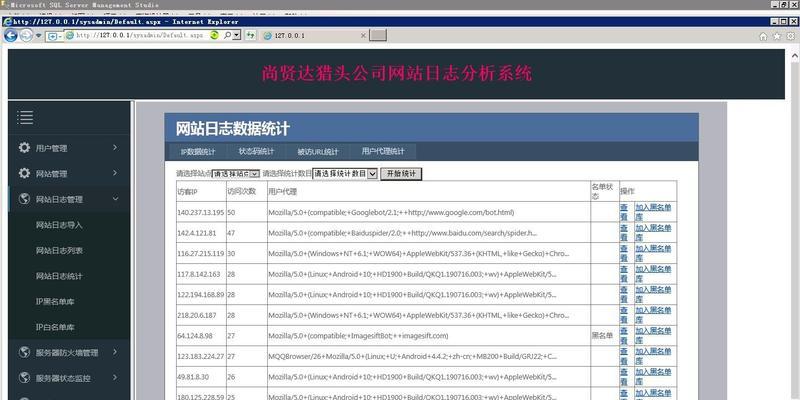Click the 黑名单 status cell for 64.124.8.98
This screenshot has width=800, height=400.
(x=605, y=336)
